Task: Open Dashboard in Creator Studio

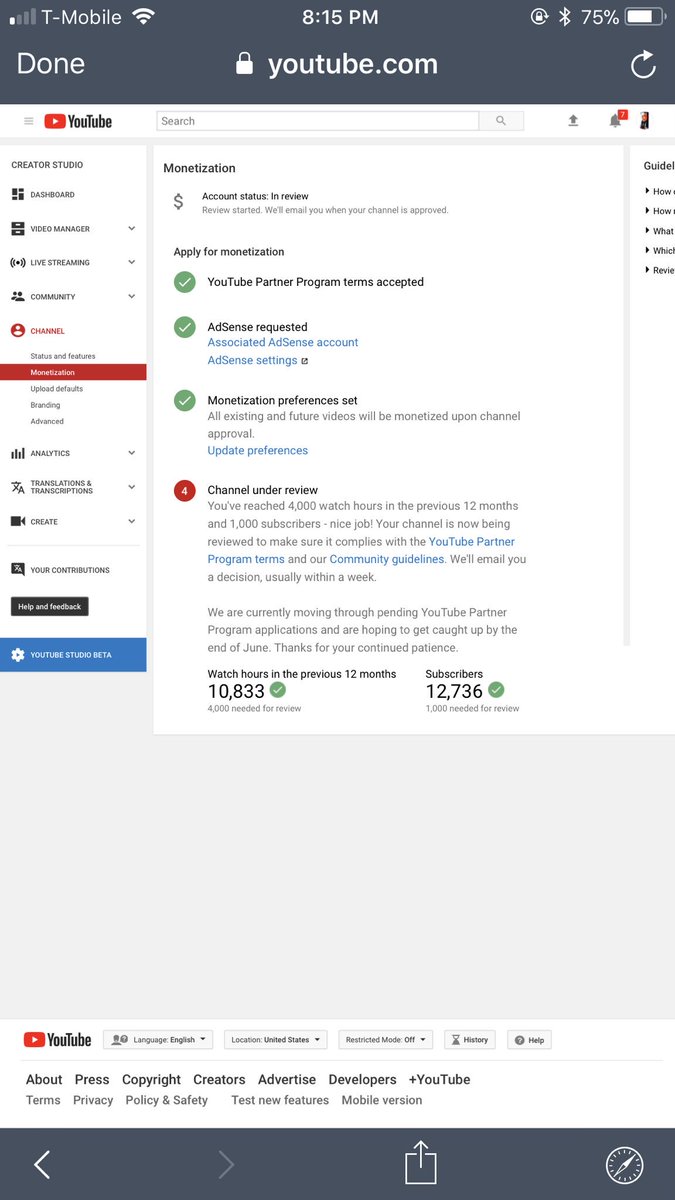Action: click(x=52, y=195)
